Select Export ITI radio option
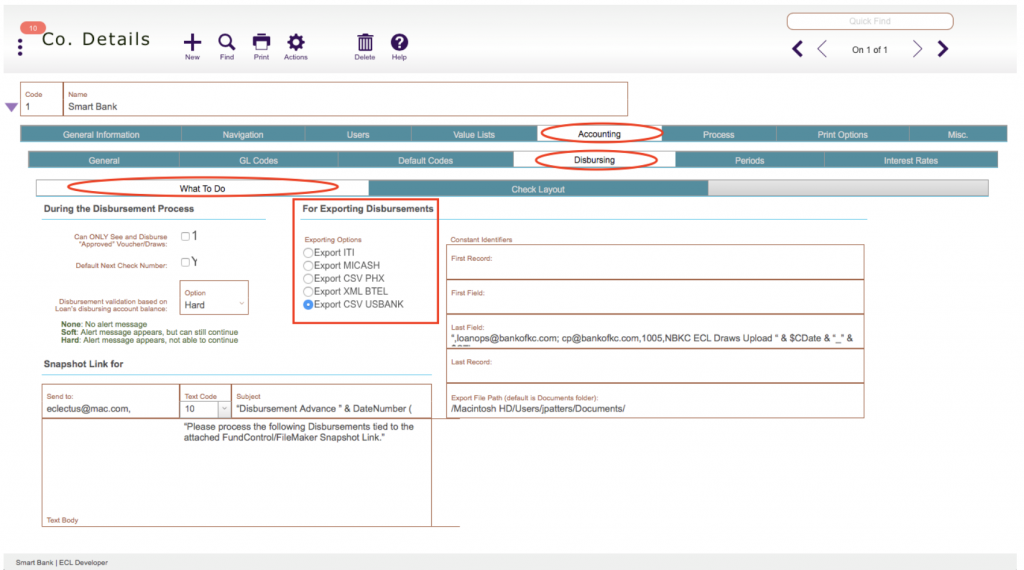1024x570 pixels. click(308, 253)
